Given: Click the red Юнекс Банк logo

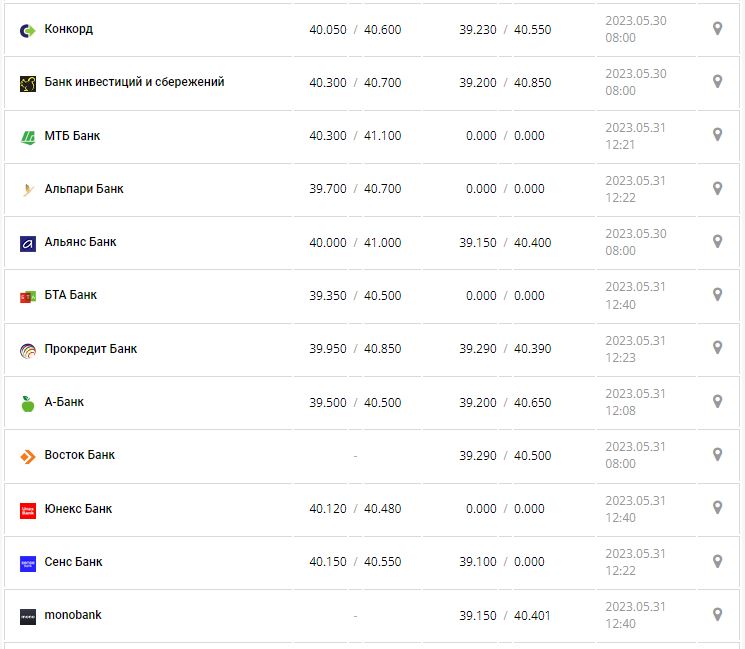Looking at the screenshot, I should [28, 510].
